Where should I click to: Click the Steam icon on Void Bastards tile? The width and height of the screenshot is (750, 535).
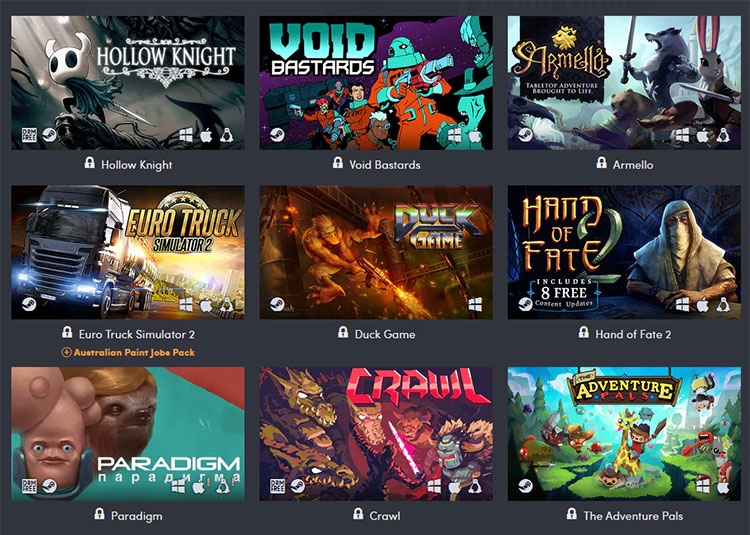pyautogui.click(x=277, y=135)
